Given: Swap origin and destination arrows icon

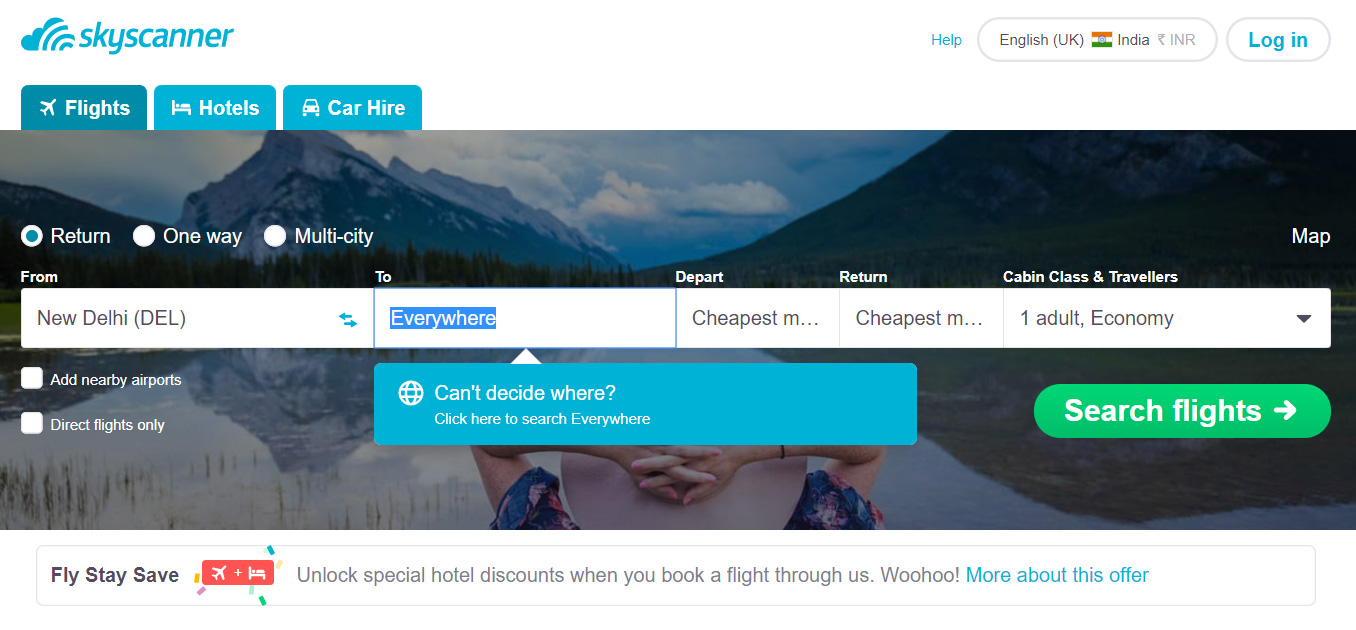Looking at the screenshot, I should 348,319.
